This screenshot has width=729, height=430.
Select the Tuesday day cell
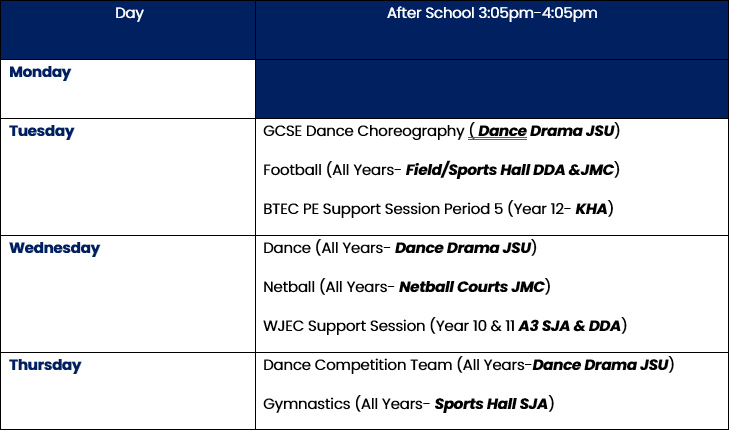tap(128, 177)
